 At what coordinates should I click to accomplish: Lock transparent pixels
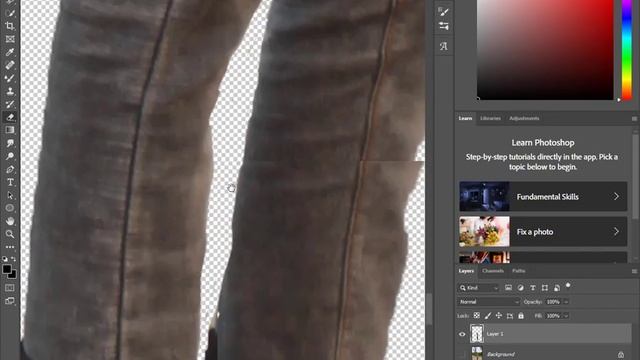[476, 316]
